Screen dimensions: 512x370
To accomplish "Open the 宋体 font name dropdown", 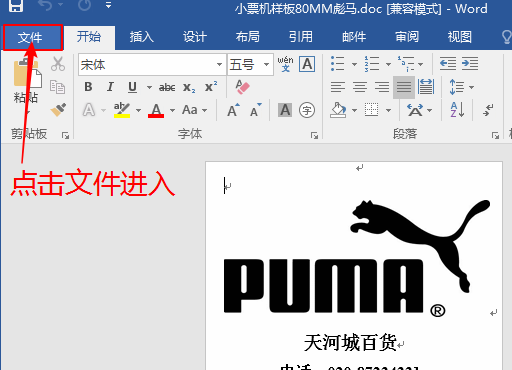I will coord(219,64).
